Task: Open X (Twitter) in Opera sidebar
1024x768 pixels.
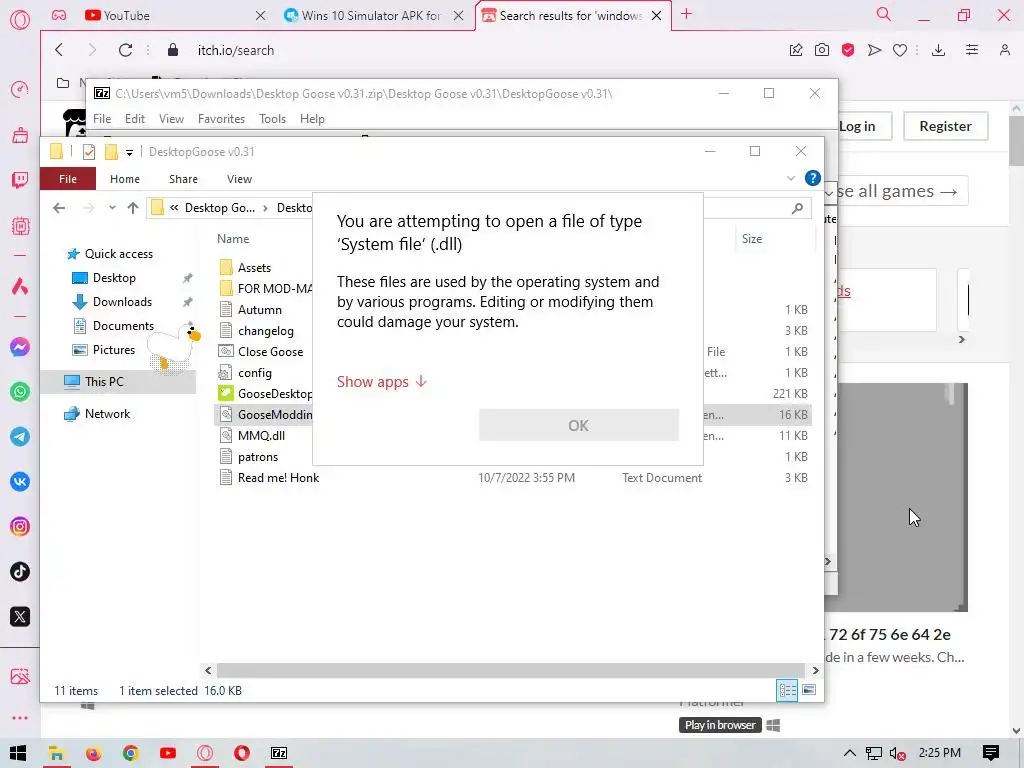Action: pyautogui.click(x=20, y=617)
